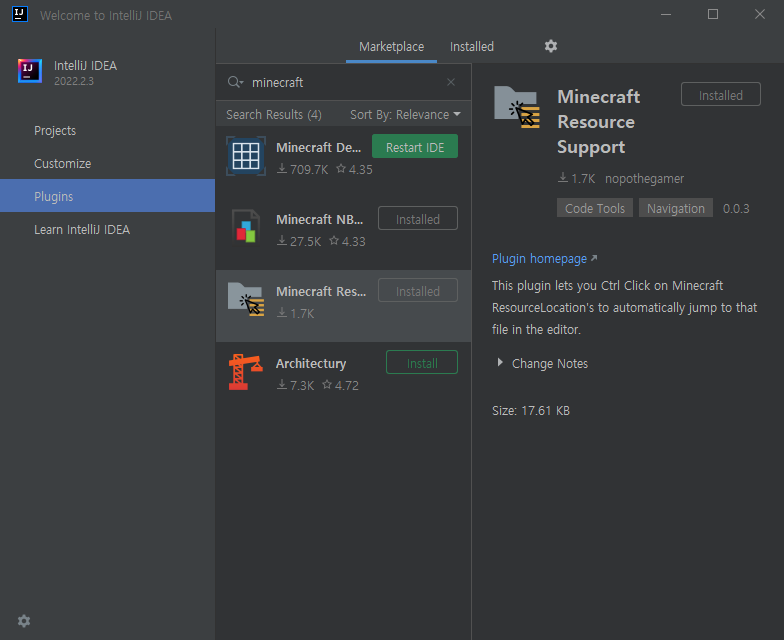Click the 4.35 rating of Minecraft Development
The height and width of the screenshot is (640, 784).
pyautogui.click(x=354, y=170)
